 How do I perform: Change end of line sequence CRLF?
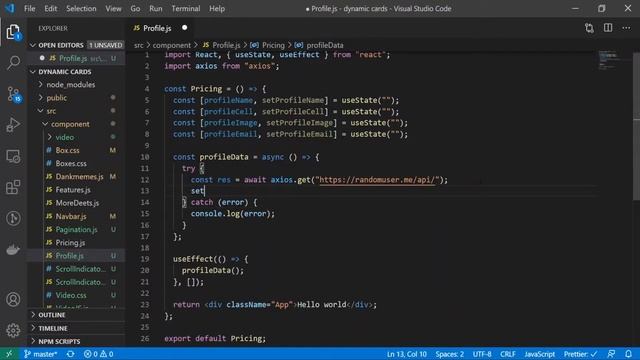click(x=508, y=354)
